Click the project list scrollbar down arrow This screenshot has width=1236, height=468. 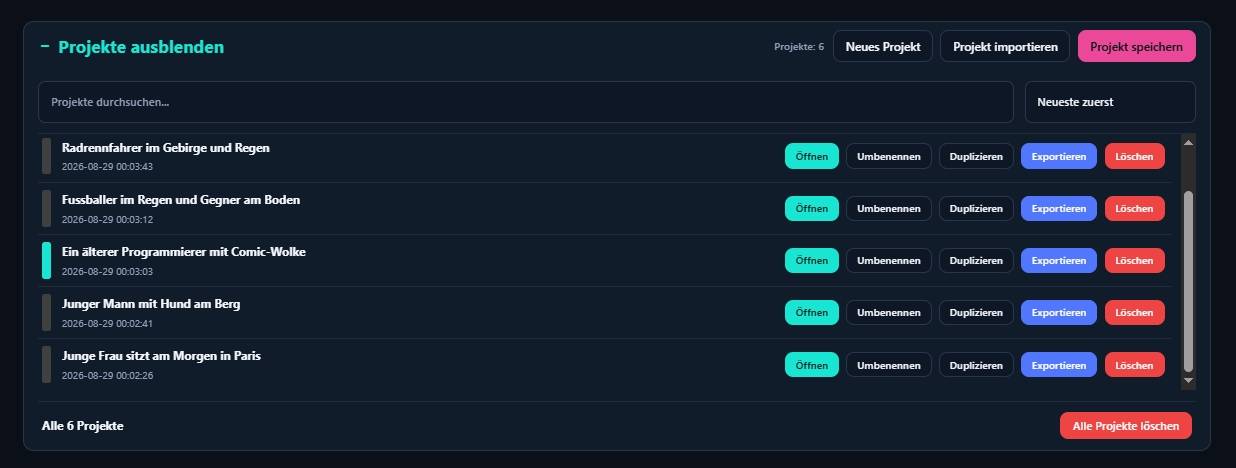coord(1188,381)
